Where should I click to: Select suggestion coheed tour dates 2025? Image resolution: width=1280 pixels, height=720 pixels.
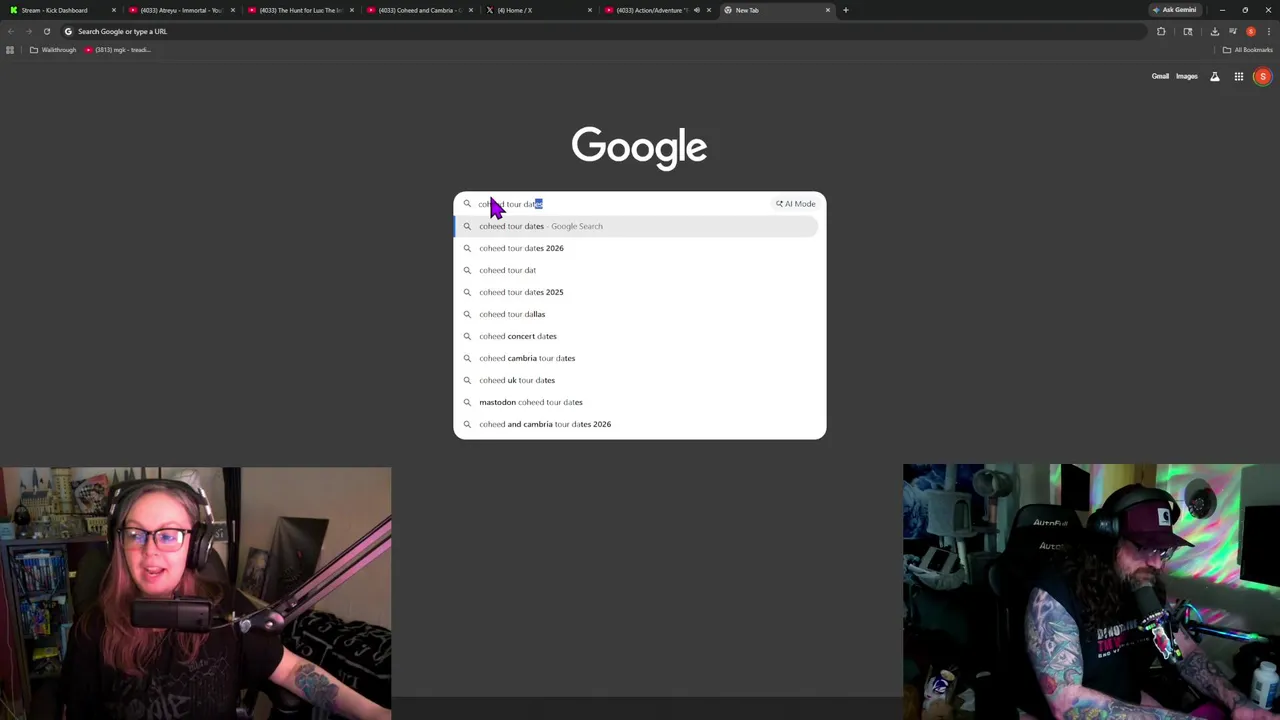pyautogui.click(x=637, y=292)
